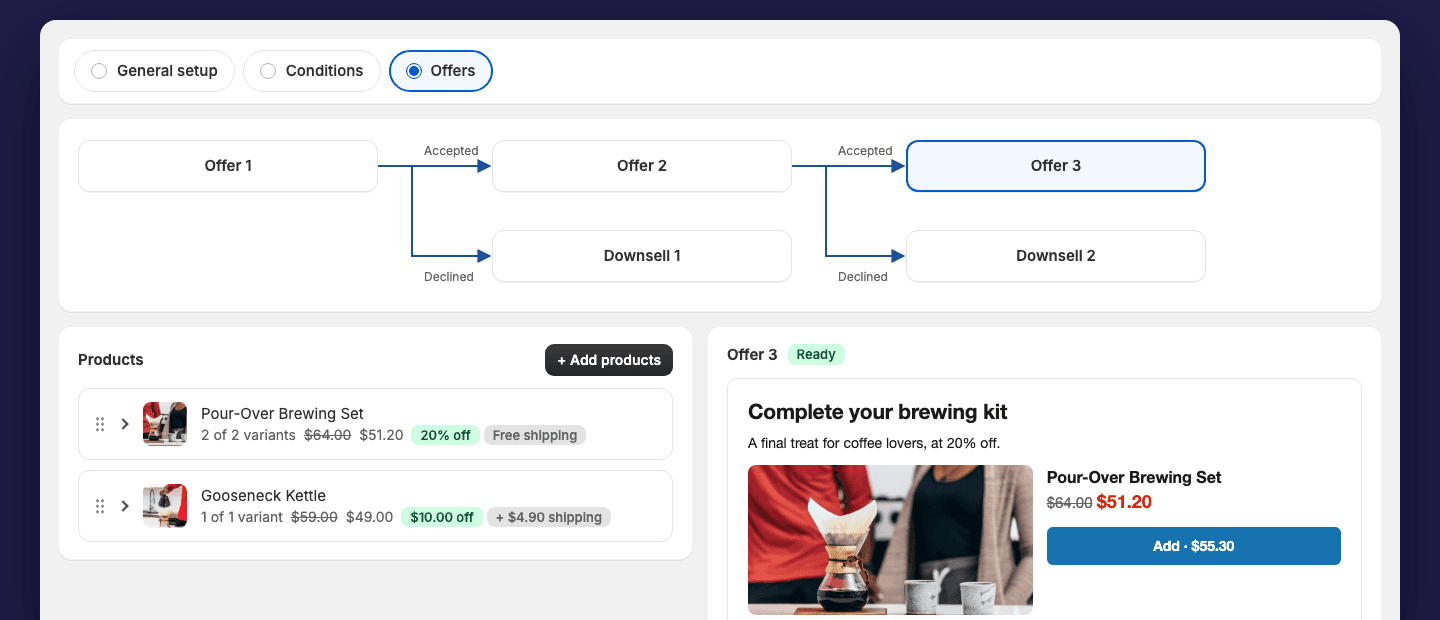Screen dimensions: 1440x620
Task: Click the + $4.90 shipping badge
Action: tap(549, 517)
